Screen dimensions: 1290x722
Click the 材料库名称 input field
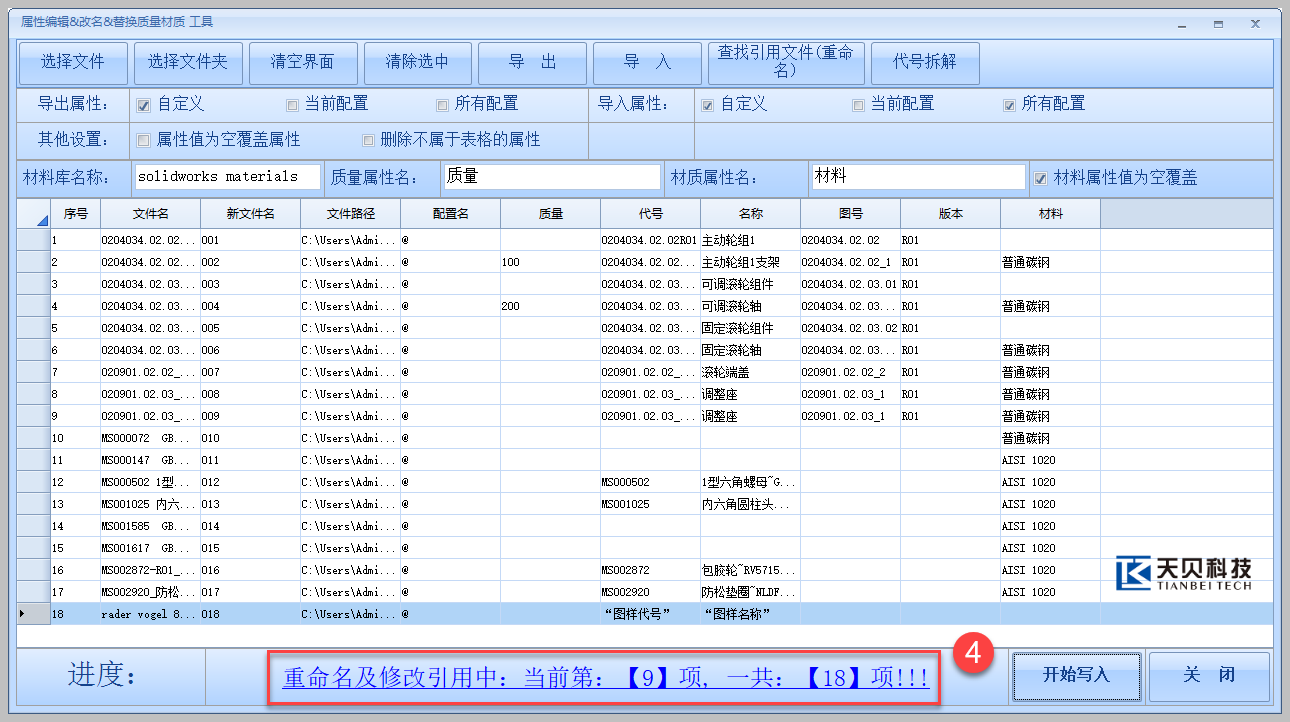(x=227, y=177)
